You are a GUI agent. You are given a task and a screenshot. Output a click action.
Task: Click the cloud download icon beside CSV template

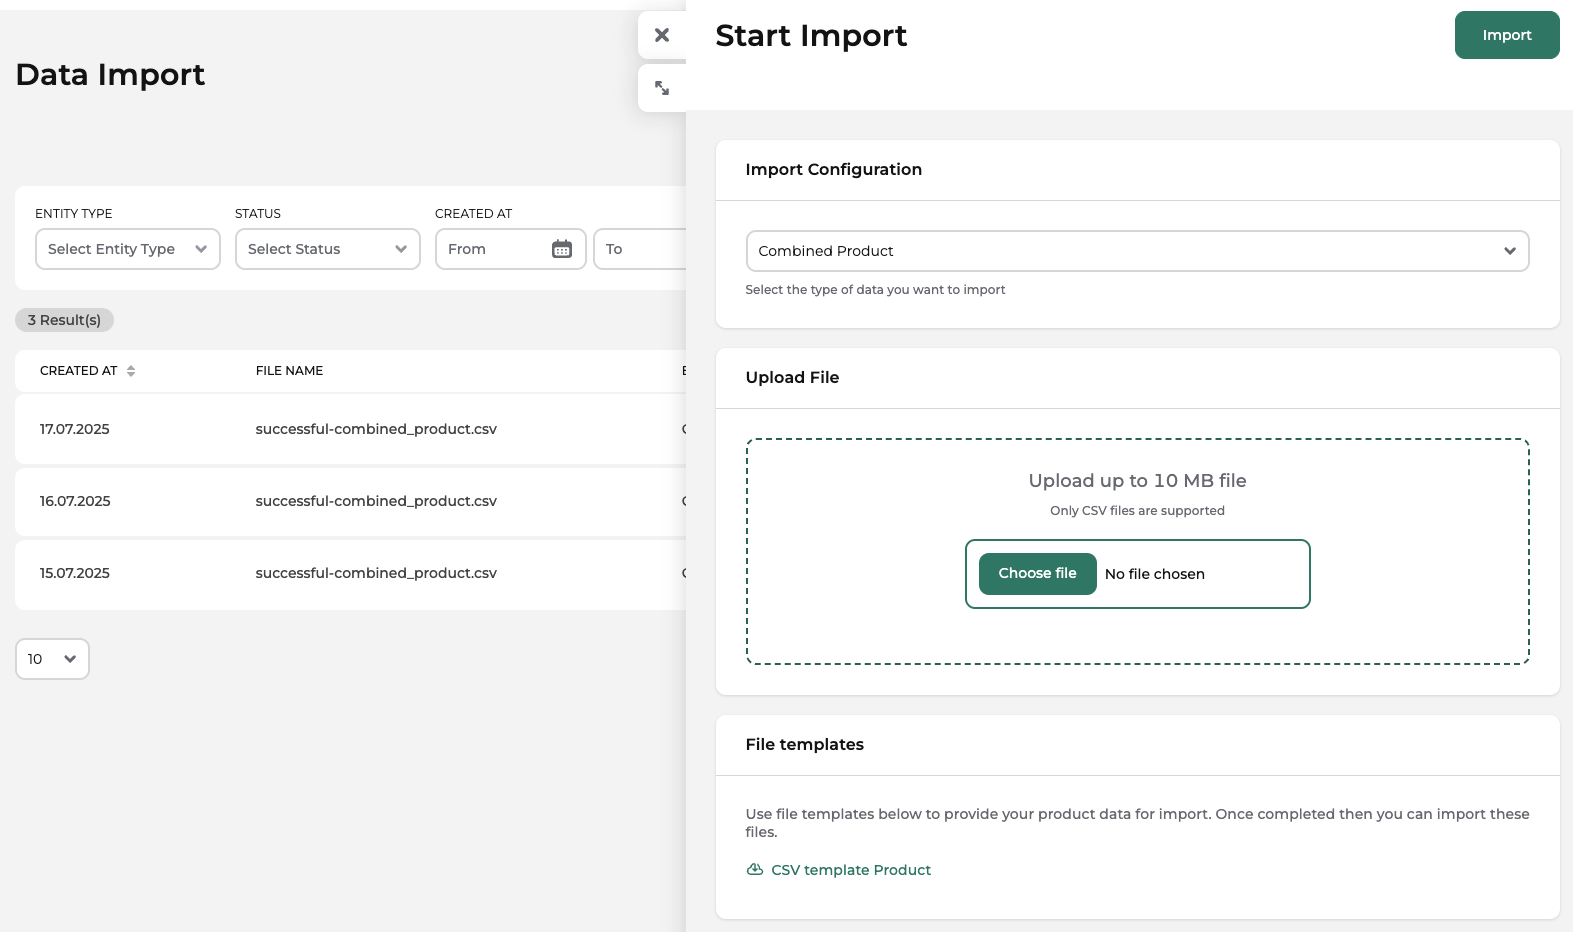tap(755, 870)
